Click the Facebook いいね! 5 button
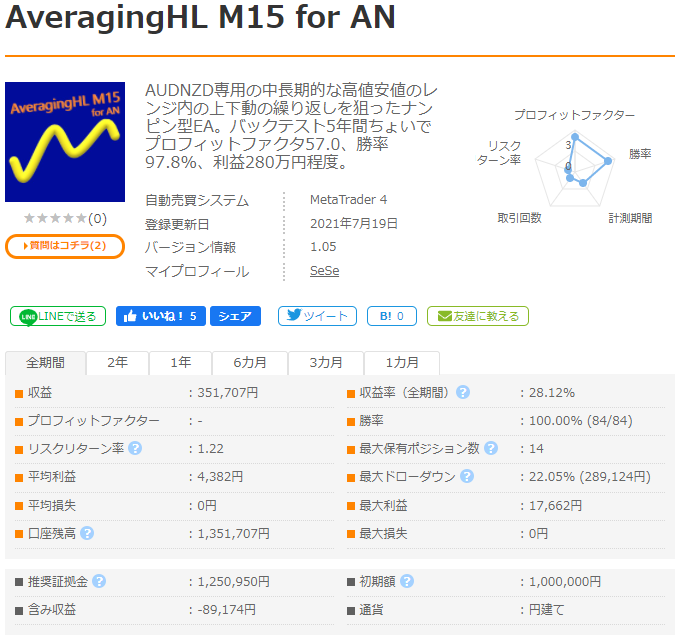This screenshot has height=635, width=680. pos(160,316)
